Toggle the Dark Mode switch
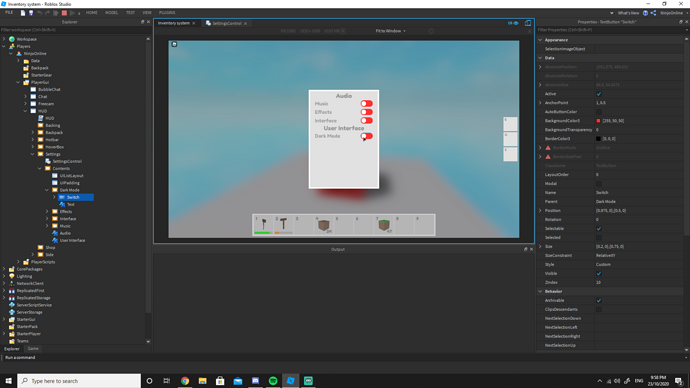Viewport: 690px width, 388px height. click(367, 136)
